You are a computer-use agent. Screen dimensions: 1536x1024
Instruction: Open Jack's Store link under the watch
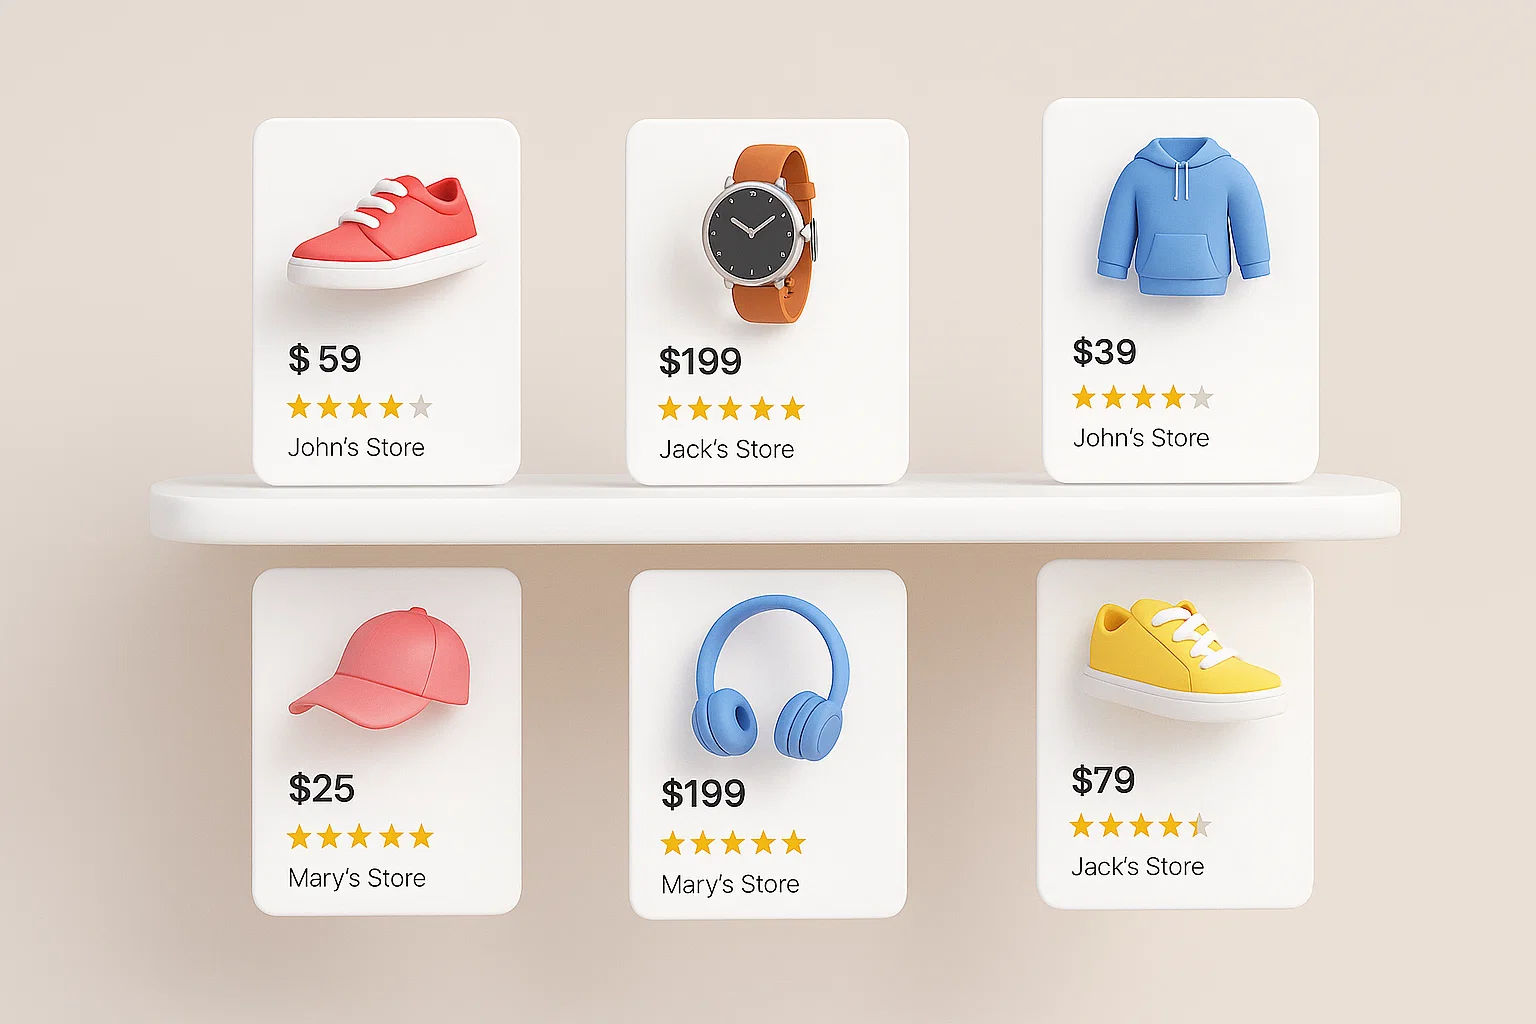(727, 449)
